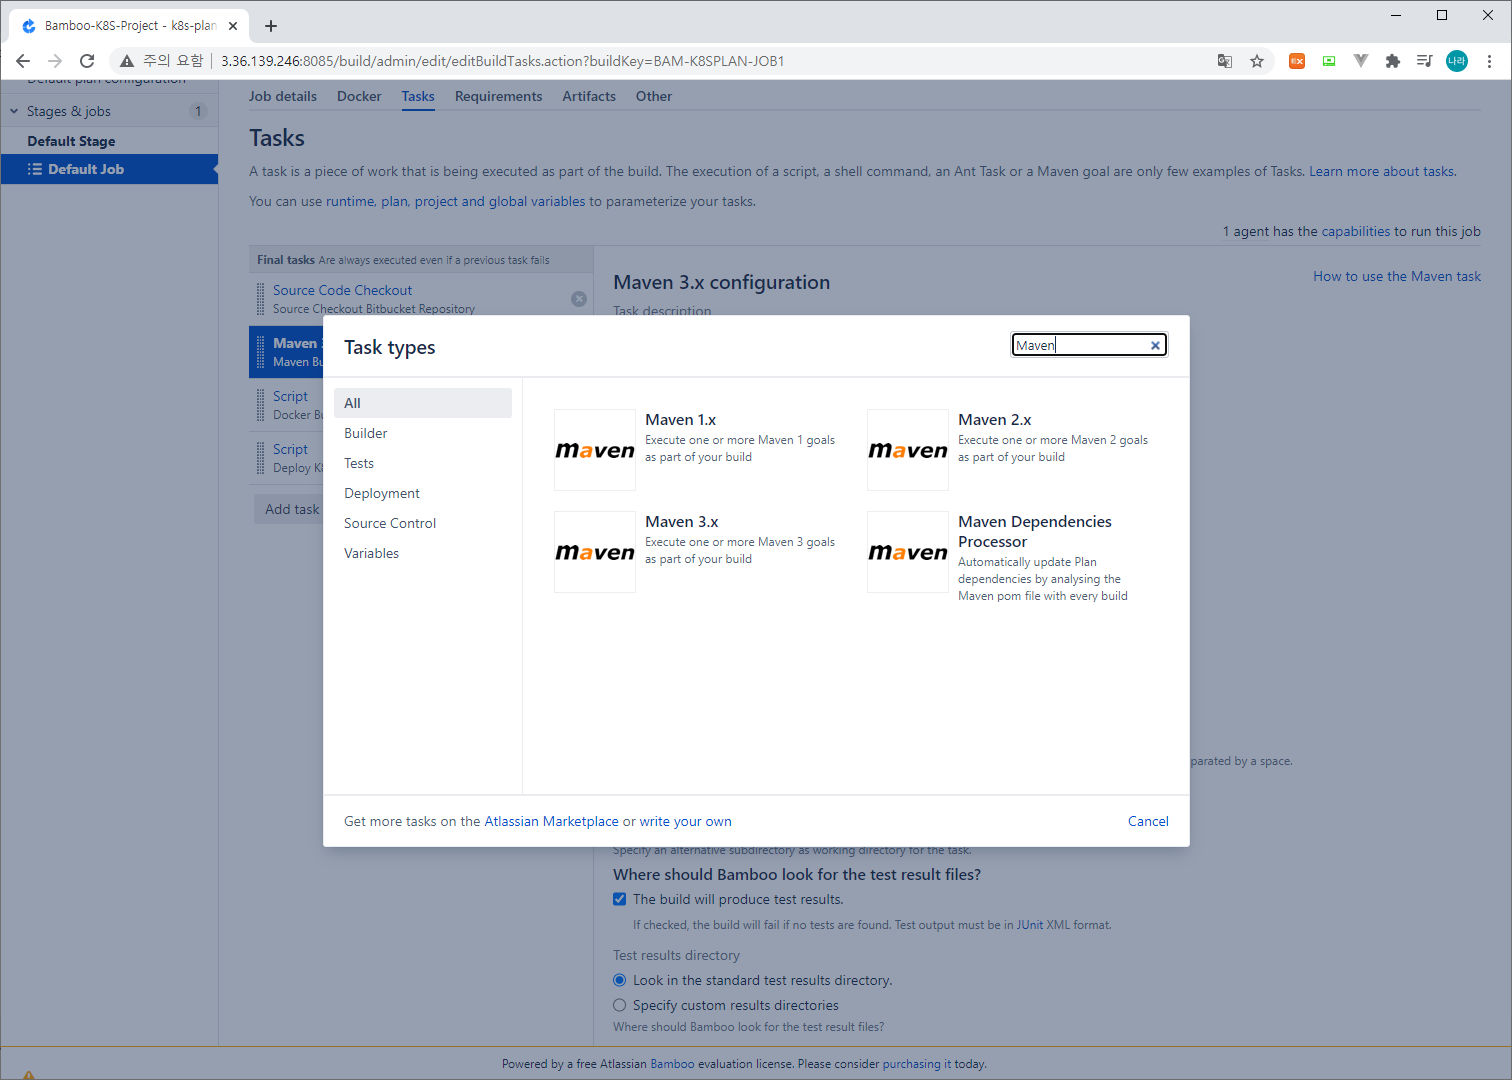Select 'Look in the standard test results directory'

tap(620, 980)
